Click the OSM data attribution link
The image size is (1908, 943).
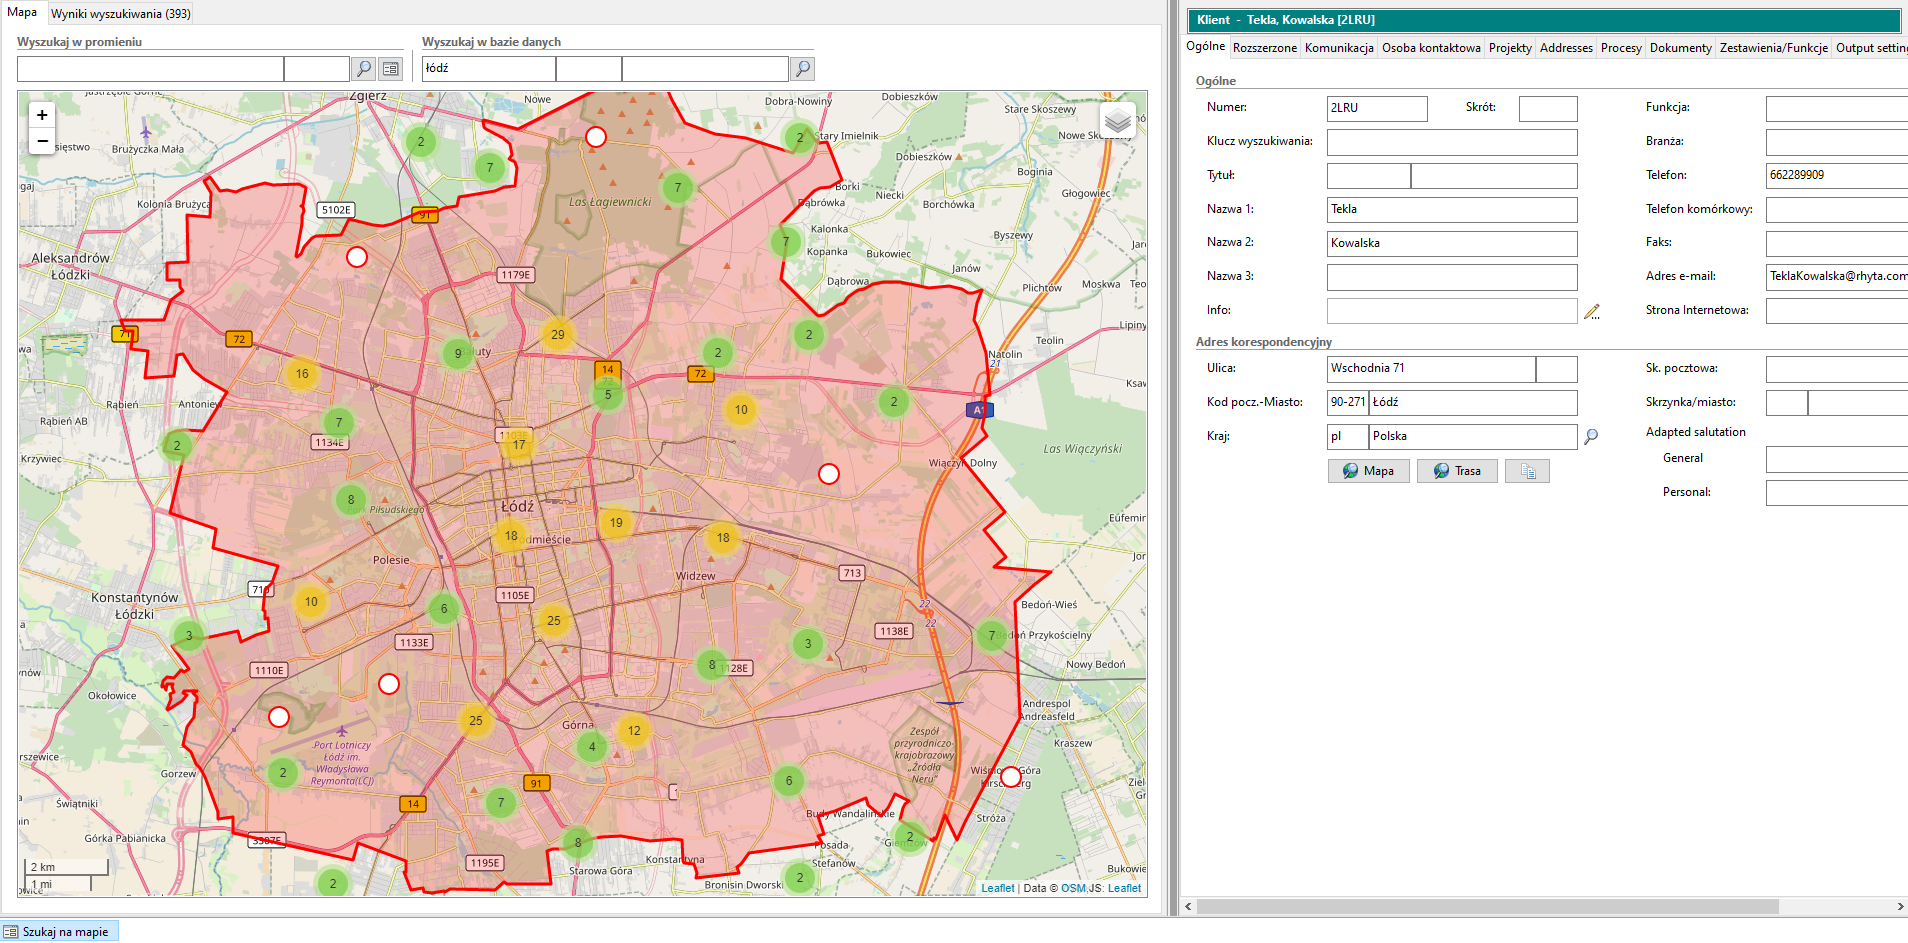click(1073, 888)
